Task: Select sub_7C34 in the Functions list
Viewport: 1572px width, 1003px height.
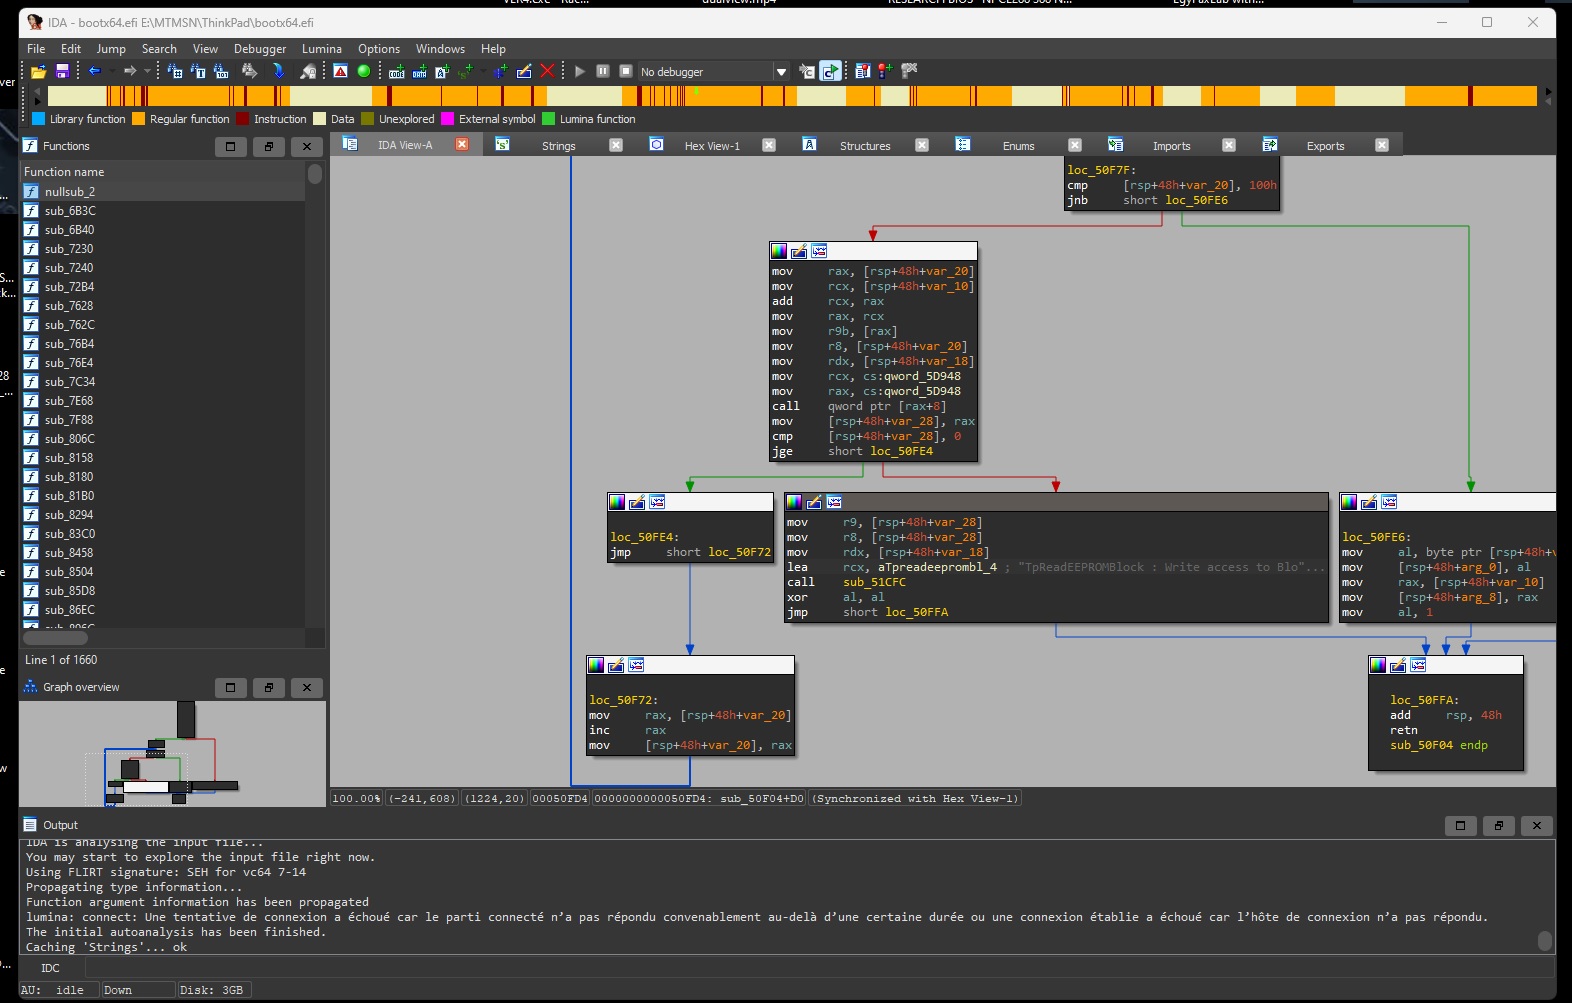Action: pos(70,382)
